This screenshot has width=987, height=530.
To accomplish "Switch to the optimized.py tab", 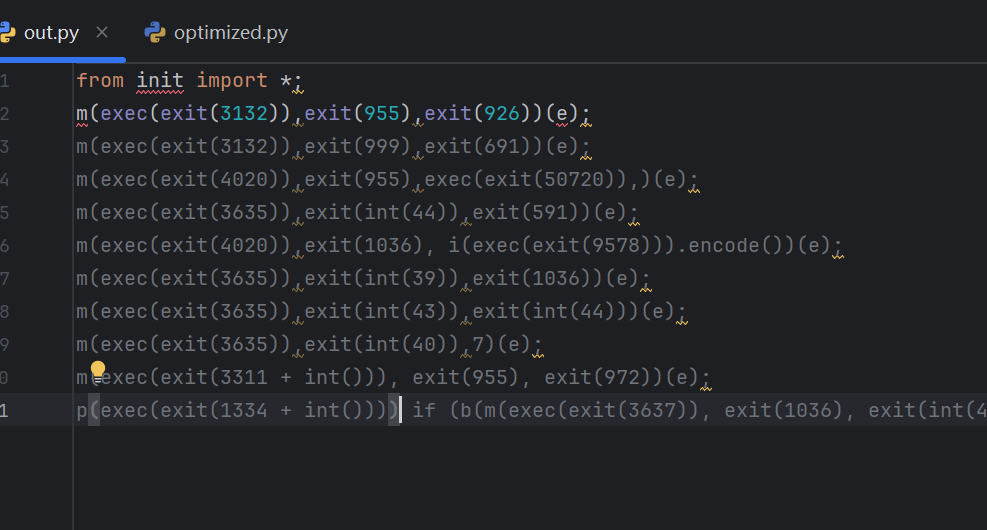I will click(230, 33).
